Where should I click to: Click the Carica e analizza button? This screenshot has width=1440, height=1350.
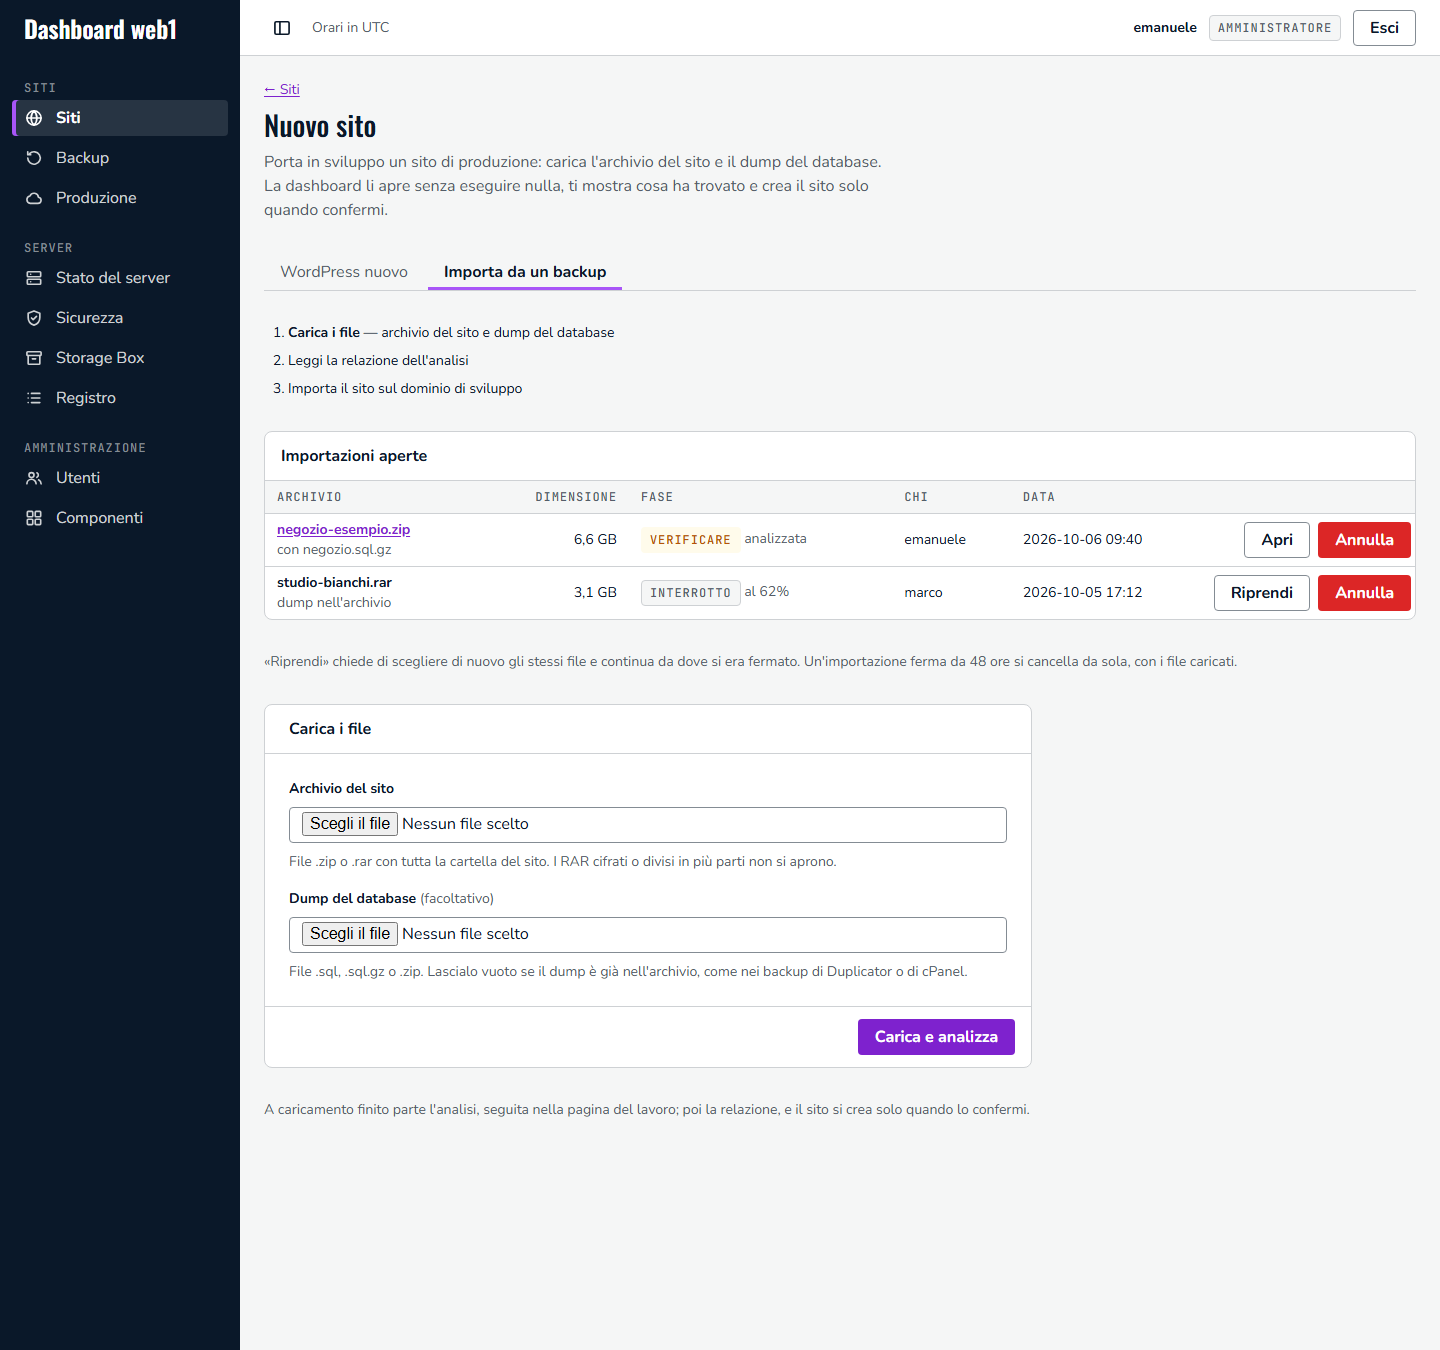coord(936,1037)
